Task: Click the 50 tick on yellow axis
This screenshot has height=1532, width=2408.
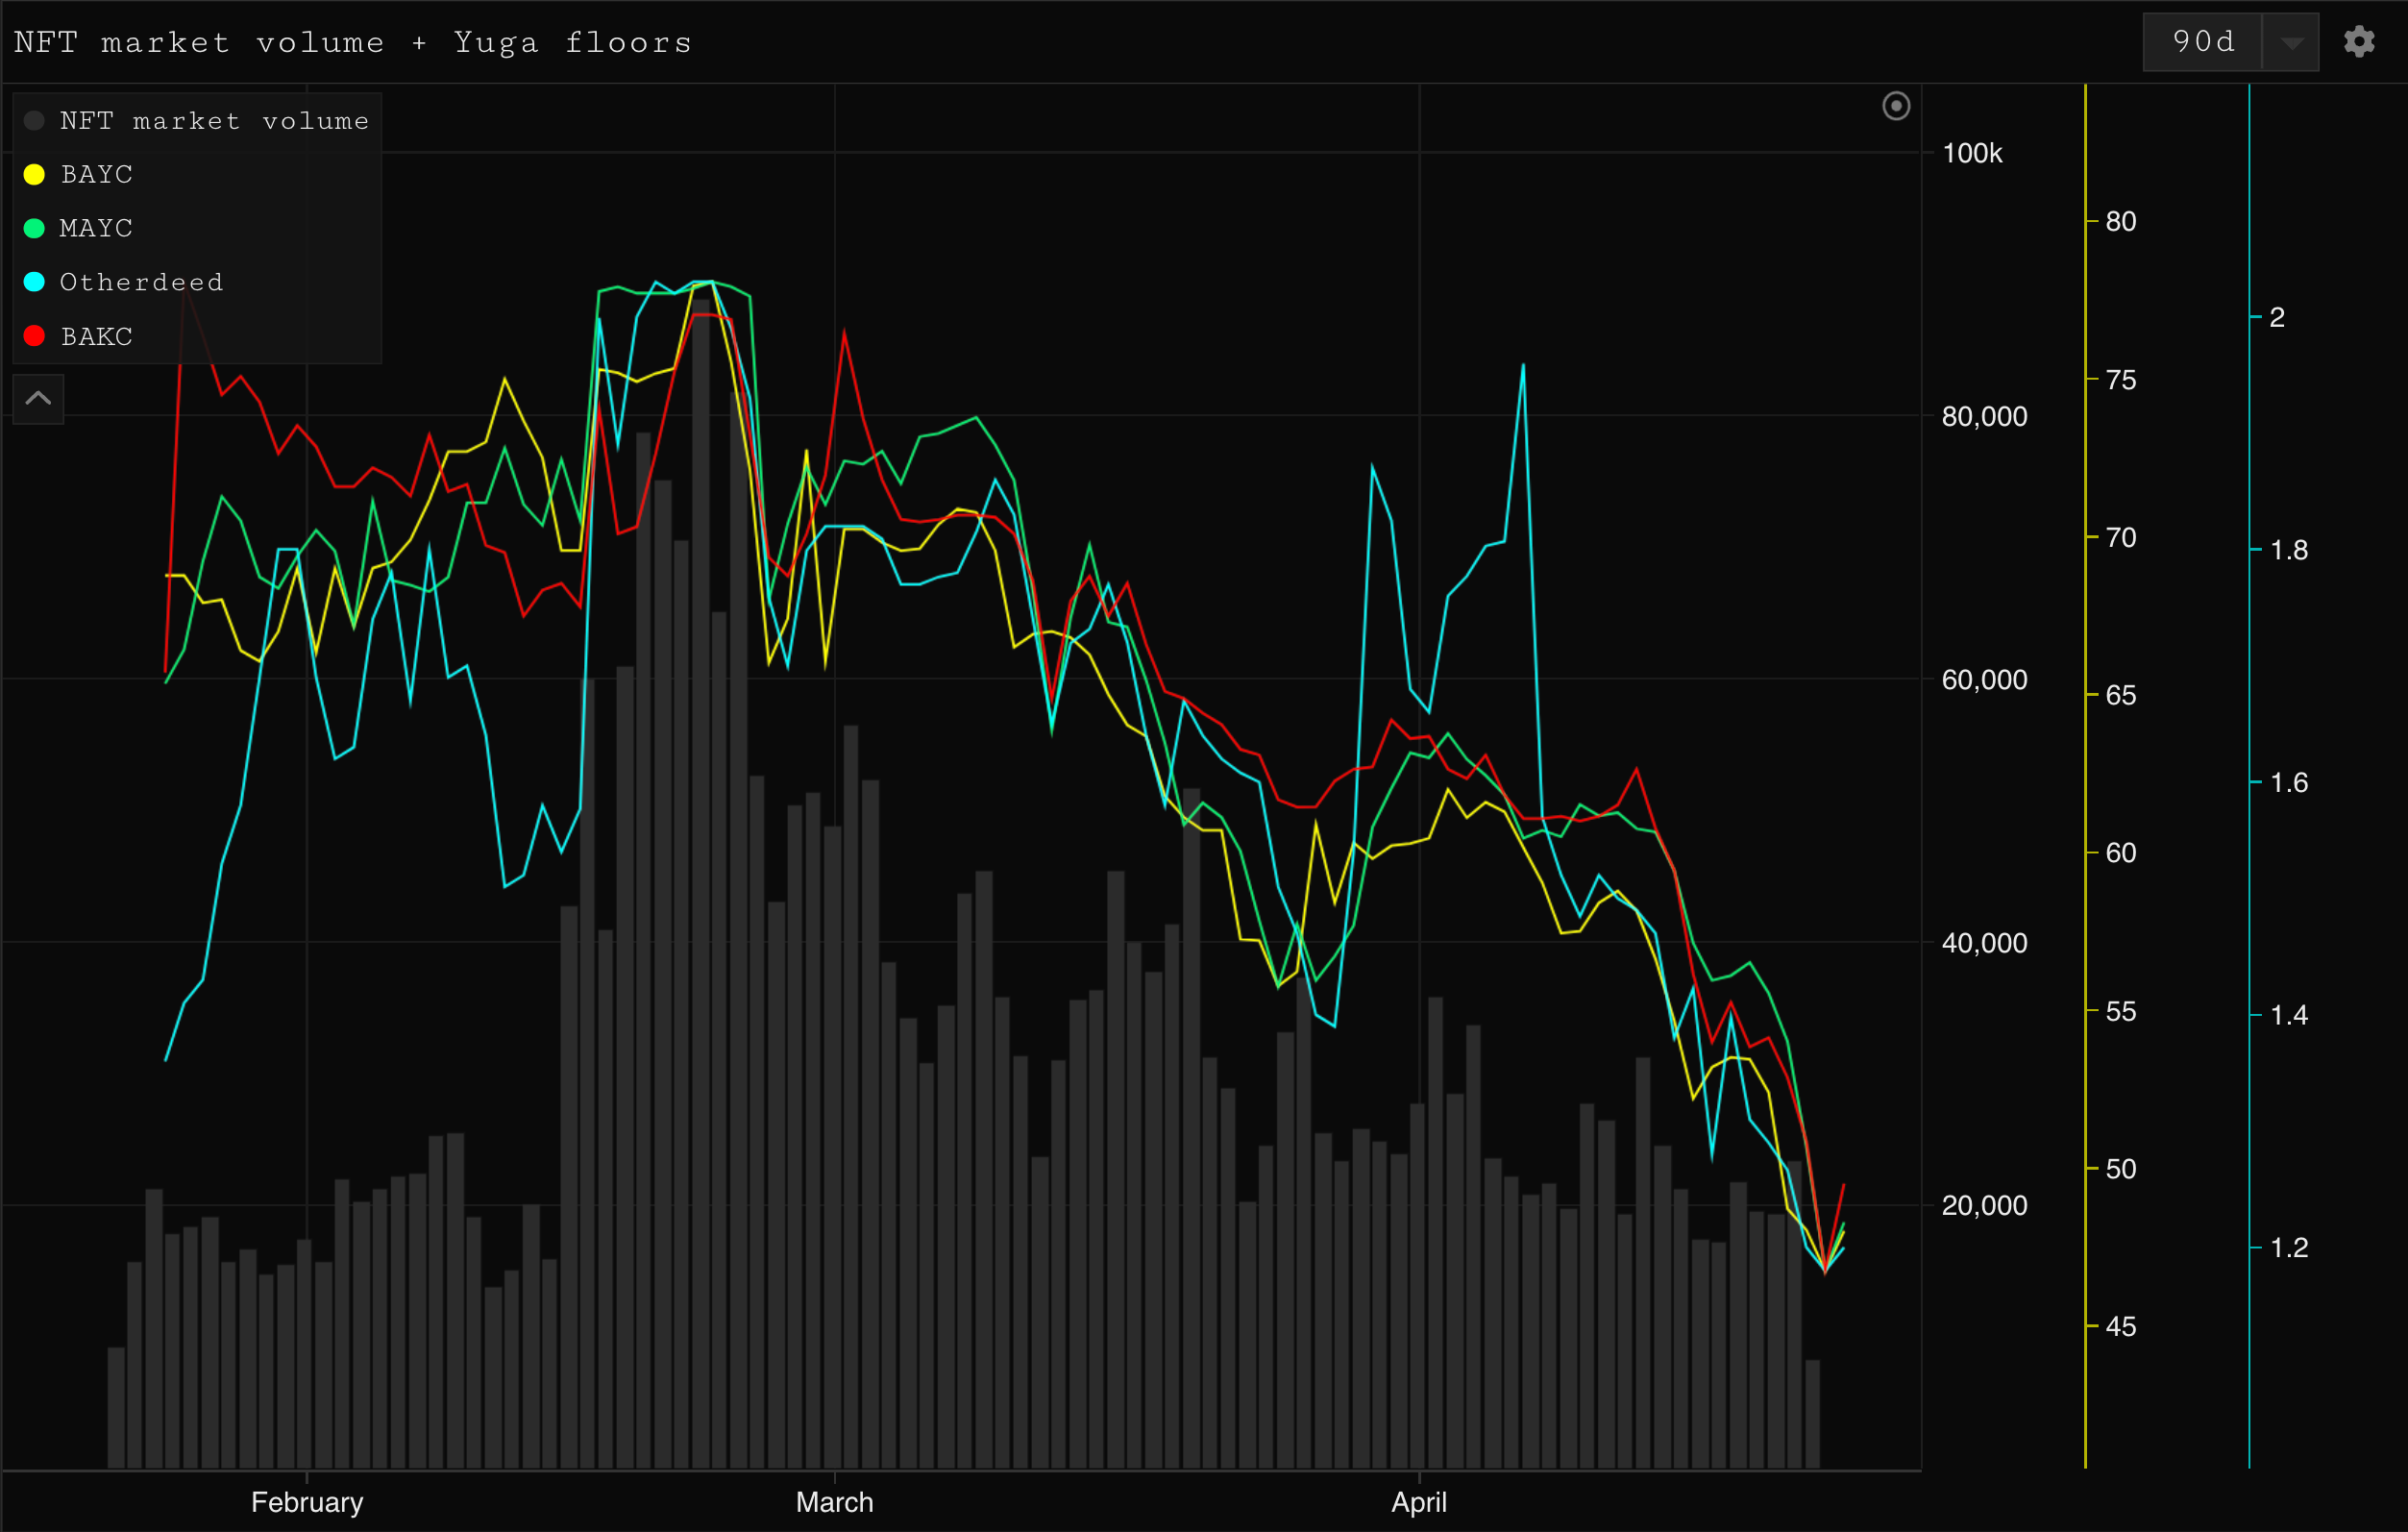Action: point(2120,1169)
